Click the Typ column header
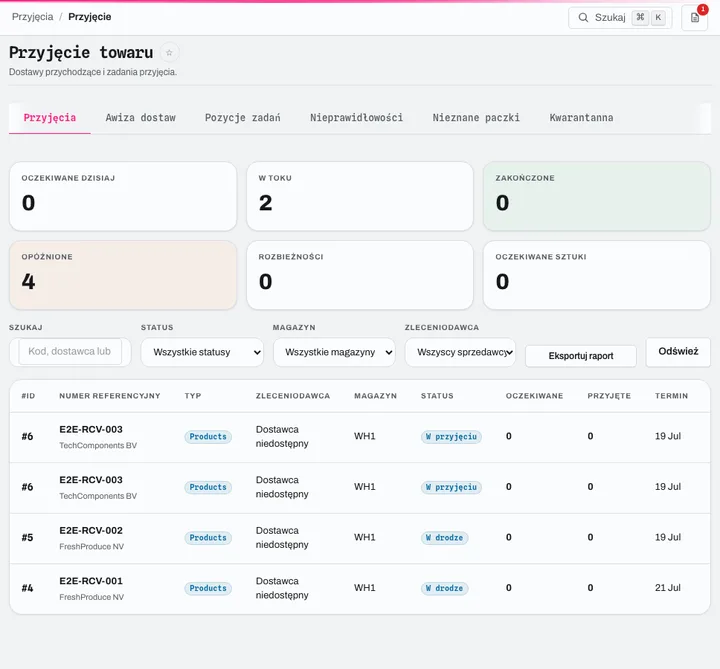Image resolution: width=720 pixels, height=669 pixels. click(x=193, y=396)
